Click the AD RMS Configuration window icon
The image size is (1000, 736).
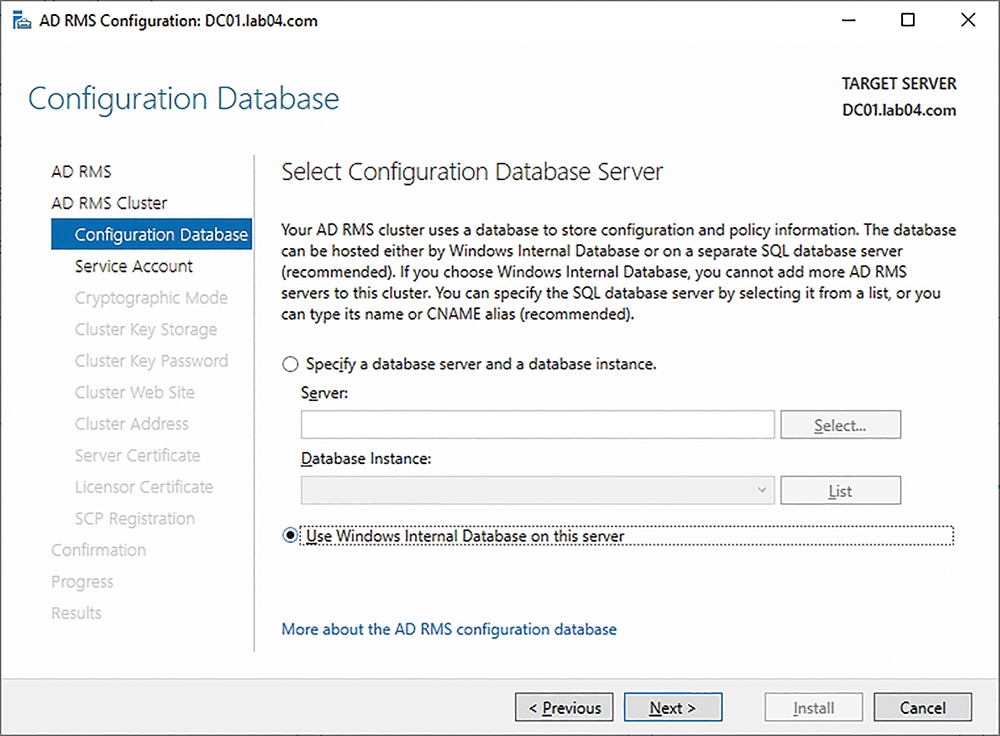tap(22, 21)
